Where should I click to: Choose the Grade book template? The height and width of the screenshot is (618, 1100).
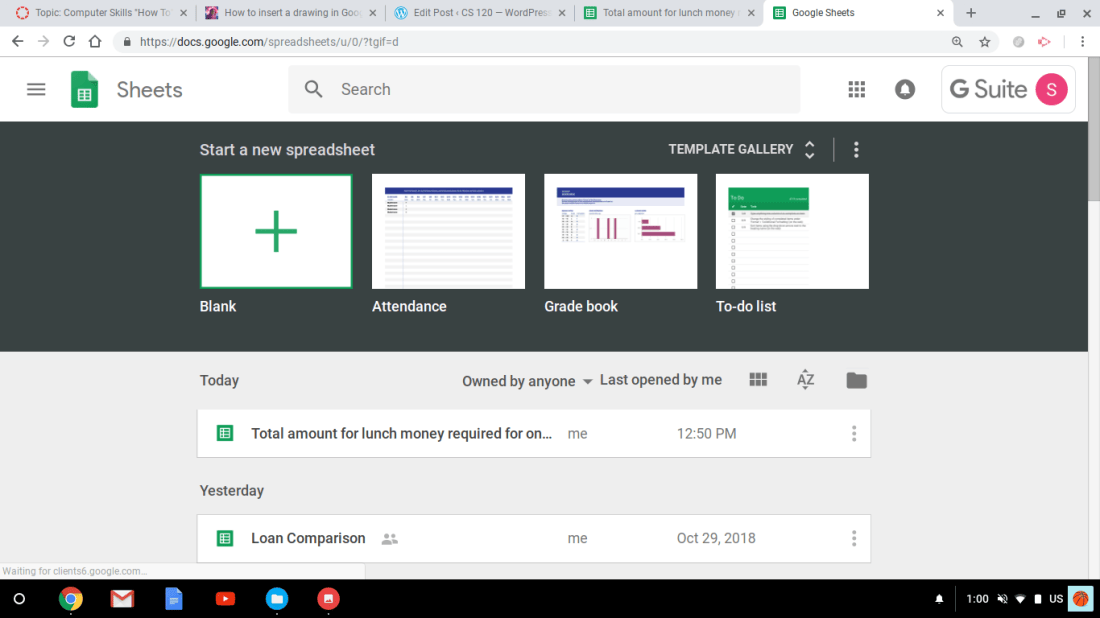(621, 231)
